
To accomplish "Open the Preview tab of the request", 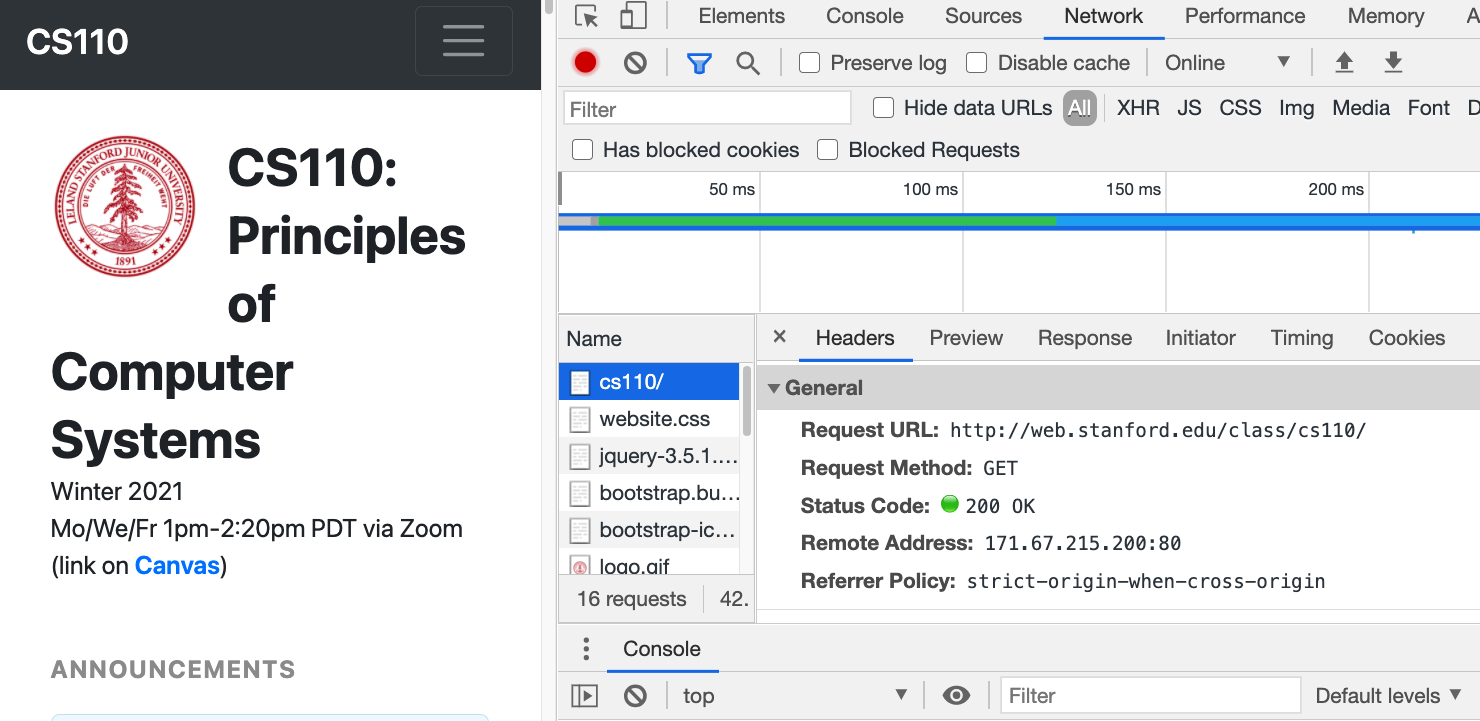I will point(966,338).
